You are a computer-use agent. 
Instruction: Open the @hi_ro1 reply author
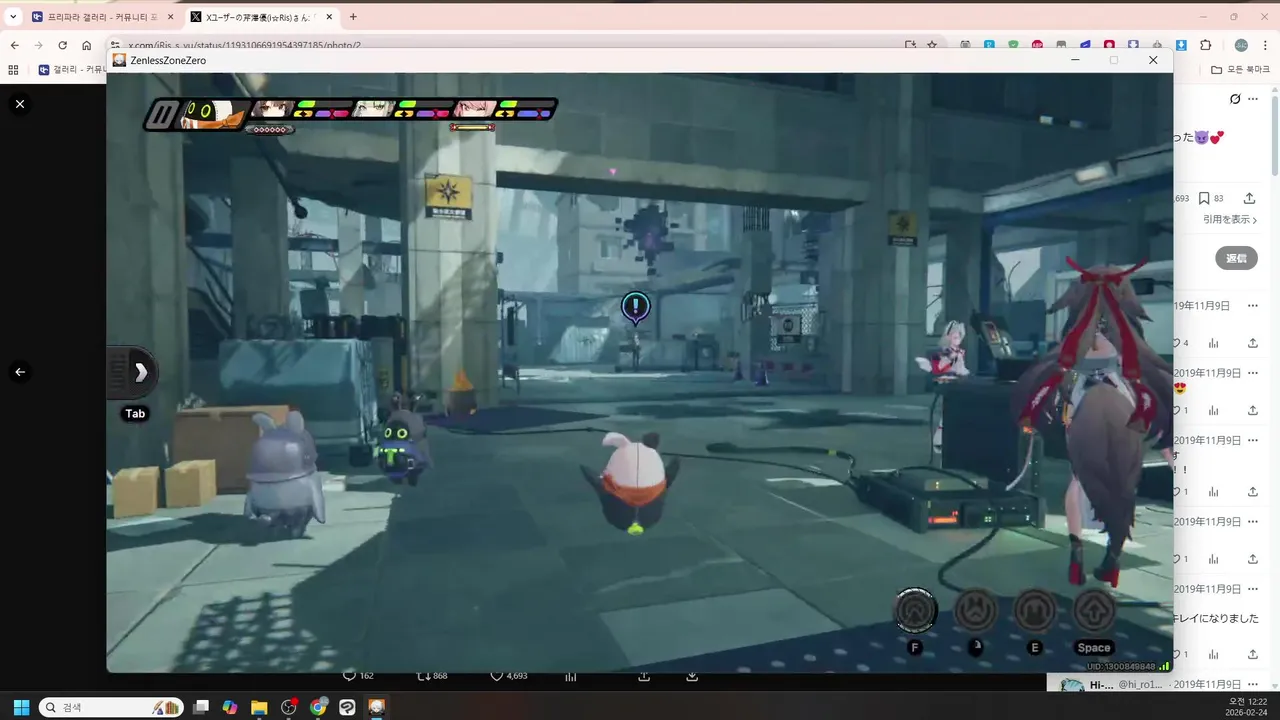pyautogui.click(x=1141, y=684)
